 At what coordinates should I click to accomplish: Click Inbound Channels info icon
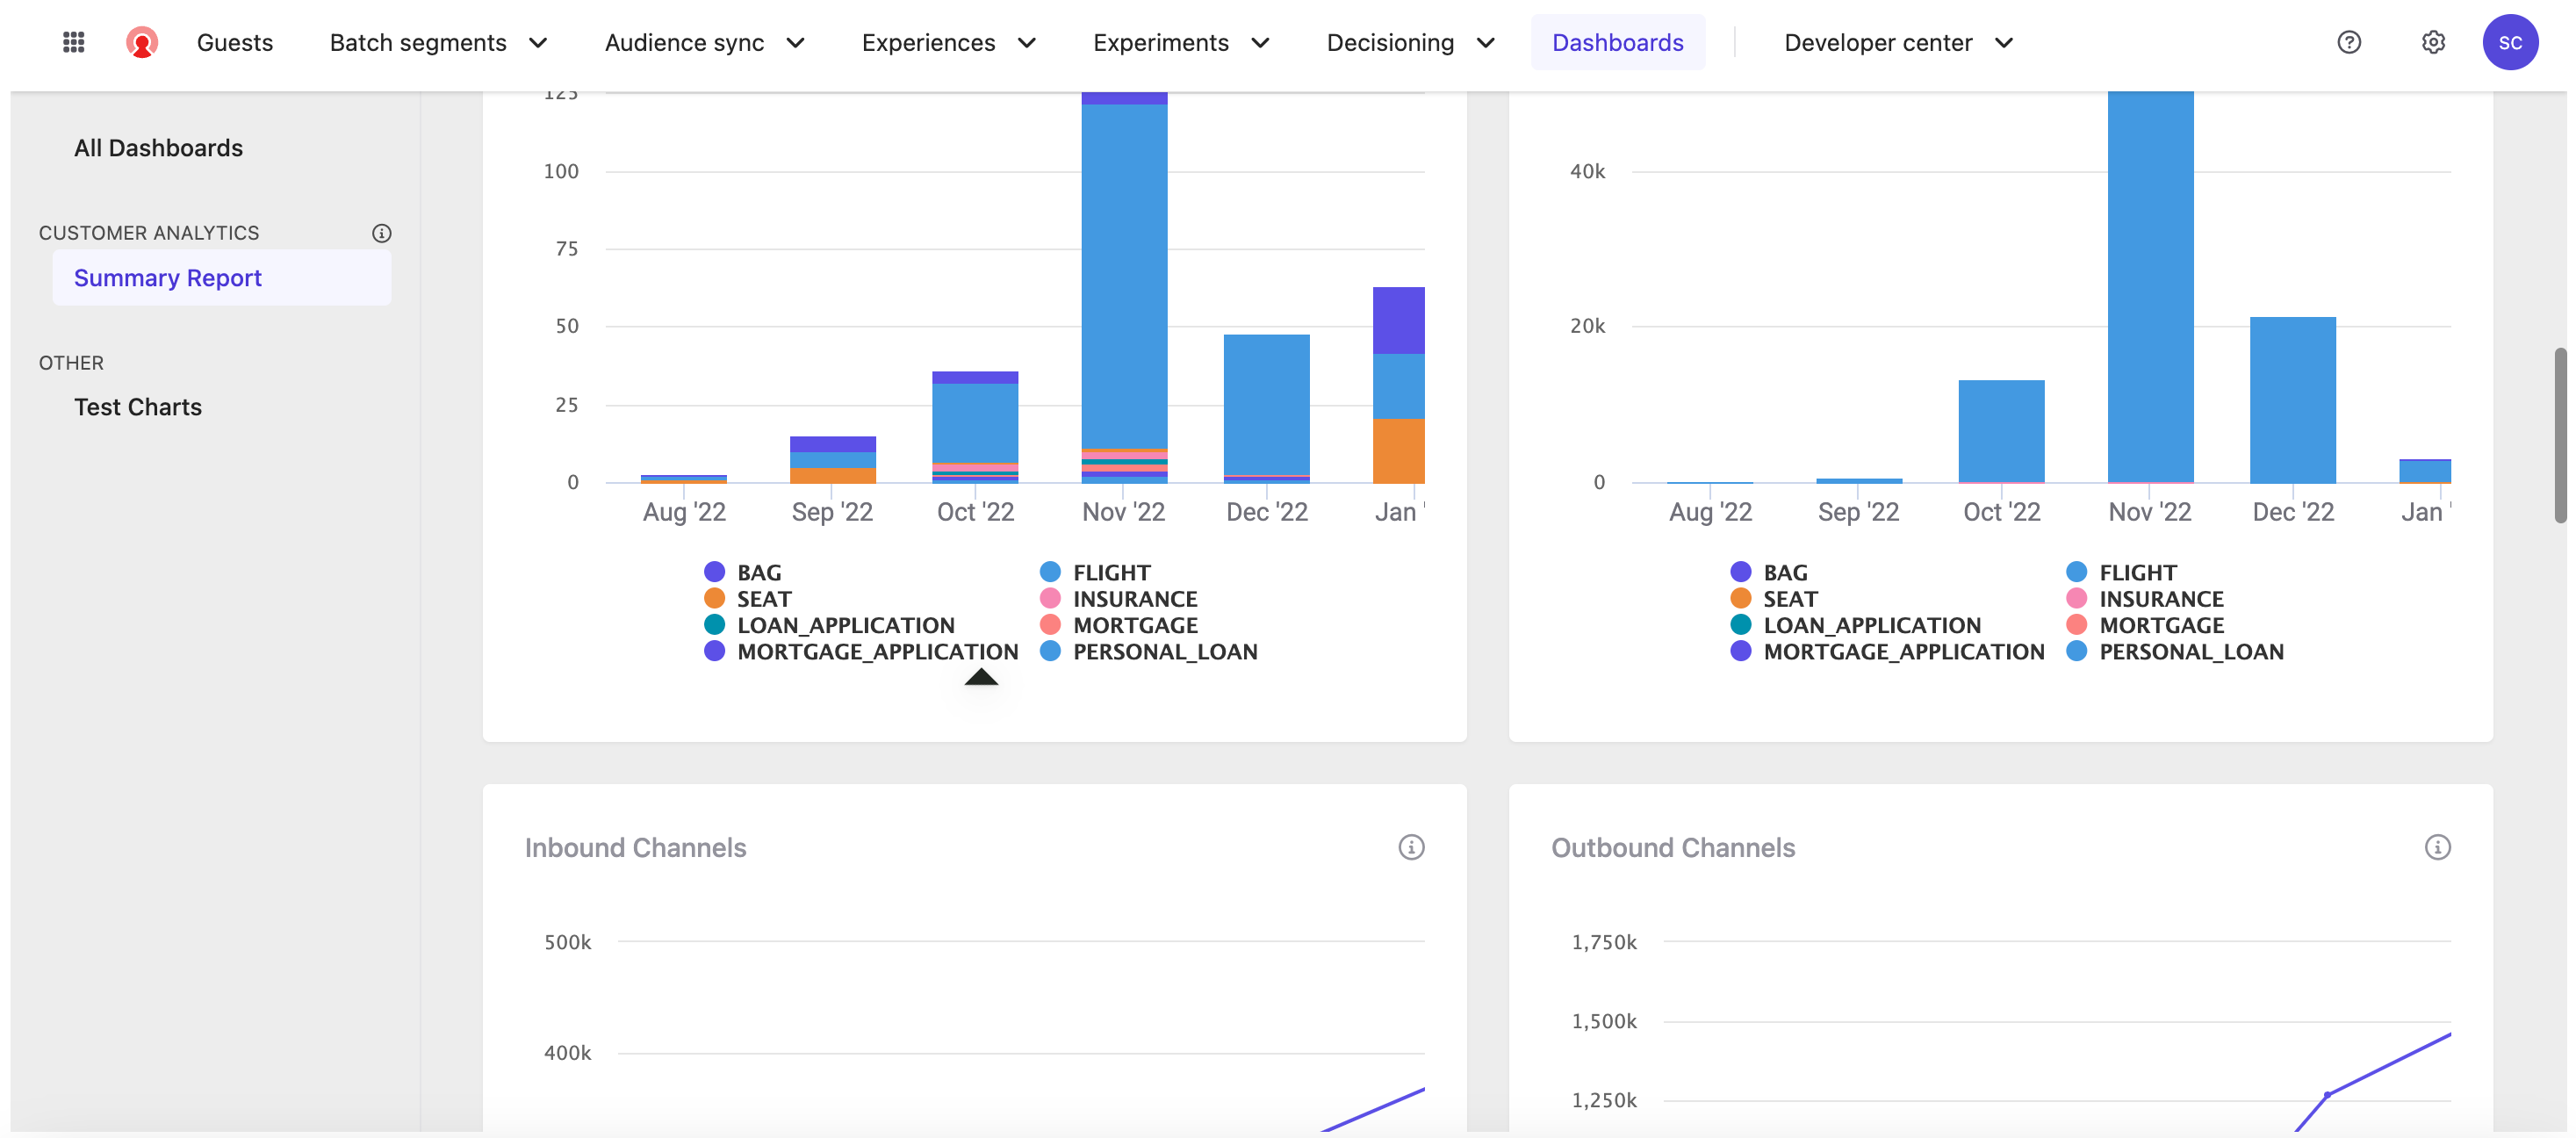pyautogui.click(x=1410, y=847)
